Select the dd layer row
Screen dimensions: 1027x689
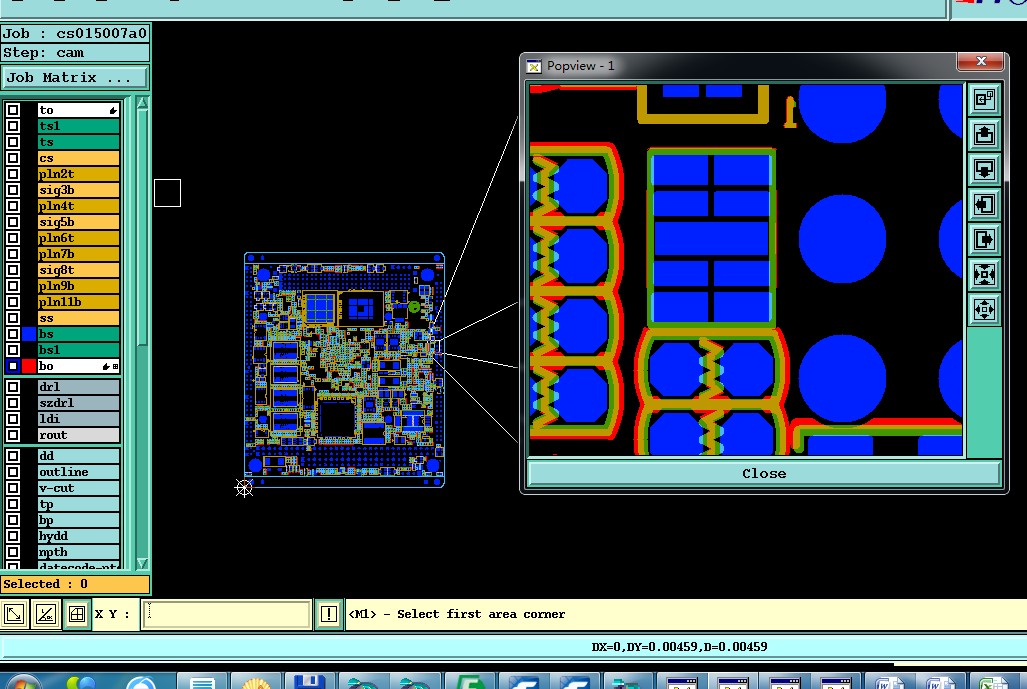tap(79, 455)
